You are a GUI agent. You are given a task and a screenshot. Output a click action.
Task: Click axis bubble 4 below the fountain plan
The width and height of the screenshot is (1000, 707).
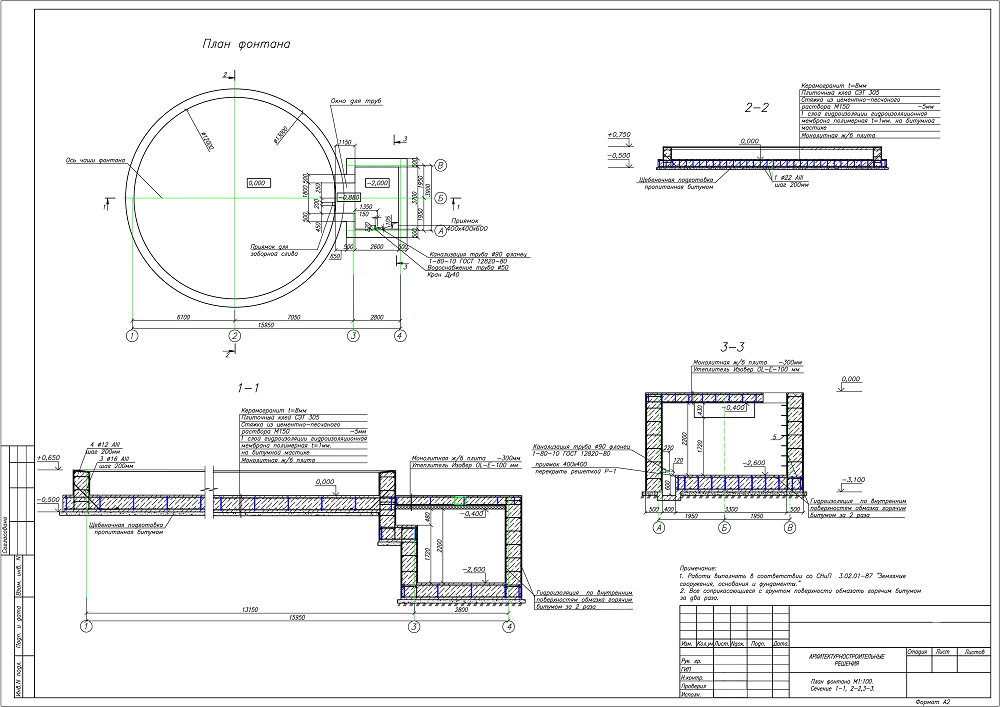(x=400, y=335)
